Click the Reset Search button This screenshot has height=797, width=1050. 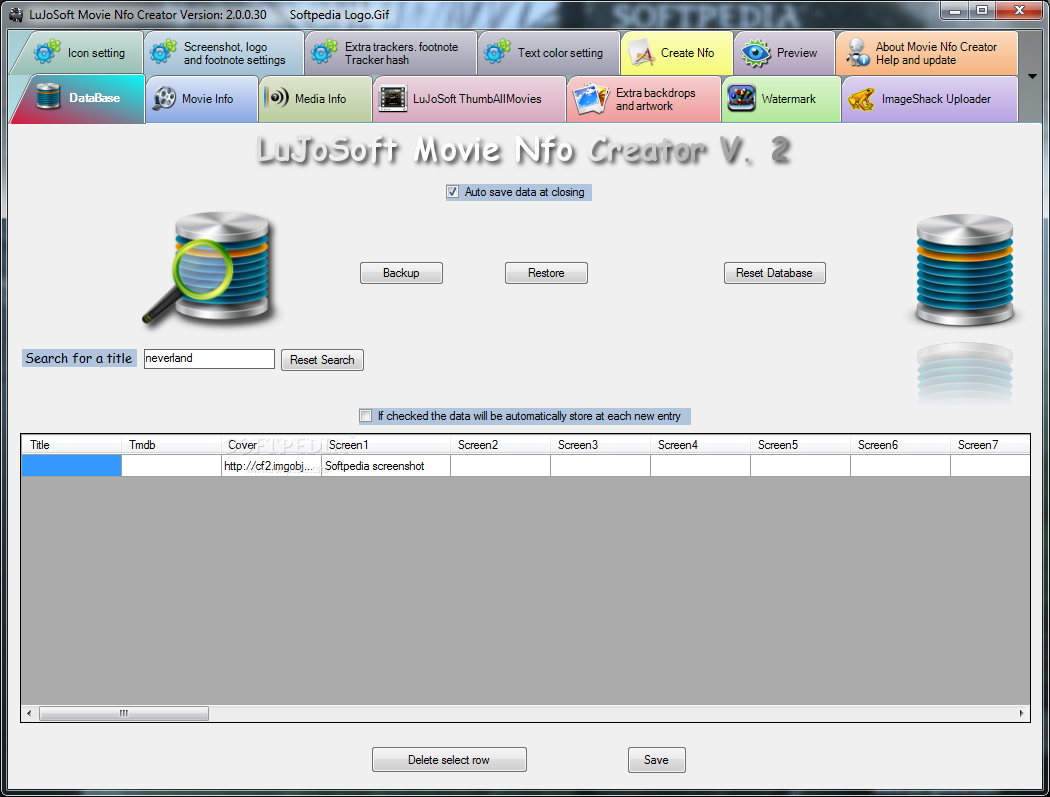pos(322,360)
